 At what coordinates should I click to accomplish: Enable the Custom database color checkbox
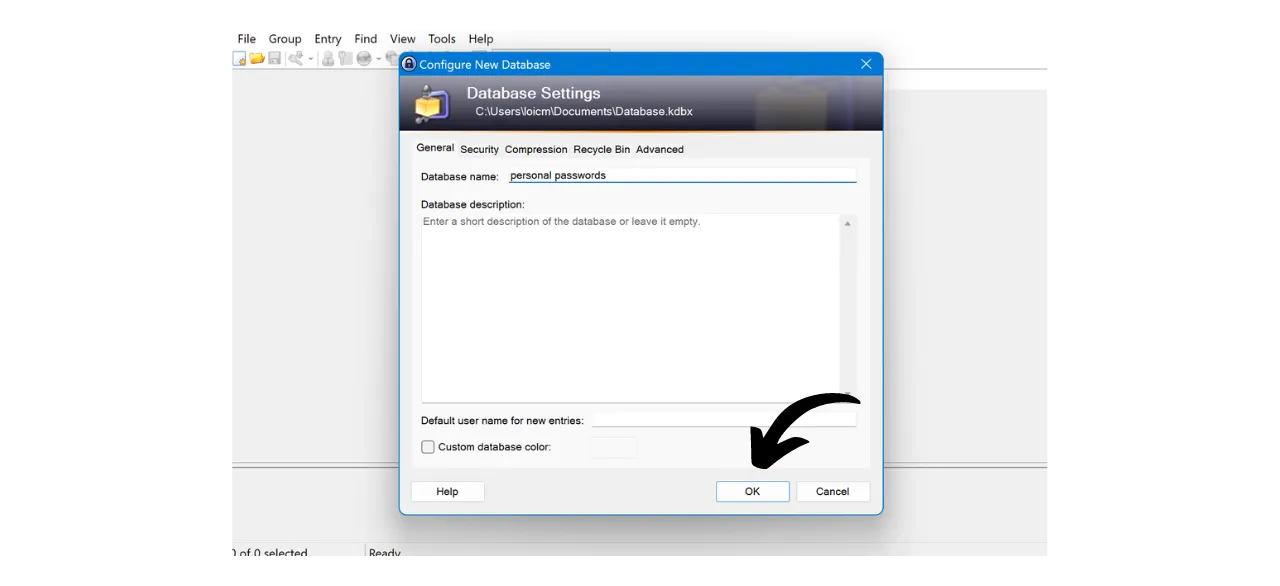click(428, 447)
